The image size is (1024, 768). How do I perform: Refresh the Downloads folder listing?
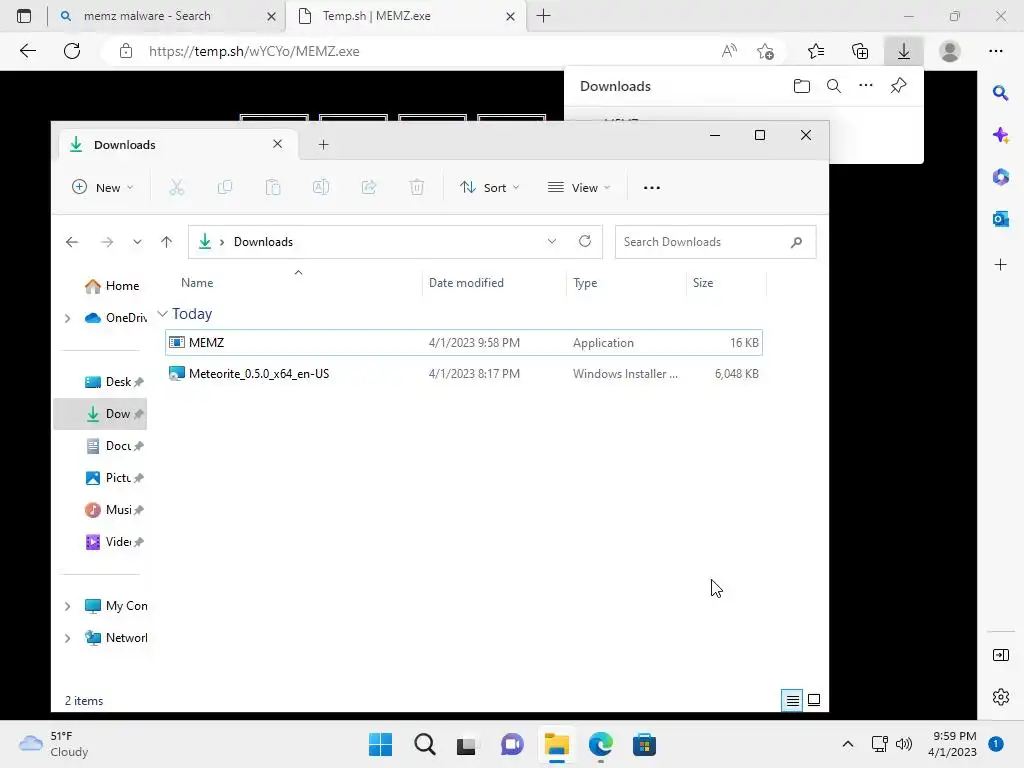click(x=585, y=241)
